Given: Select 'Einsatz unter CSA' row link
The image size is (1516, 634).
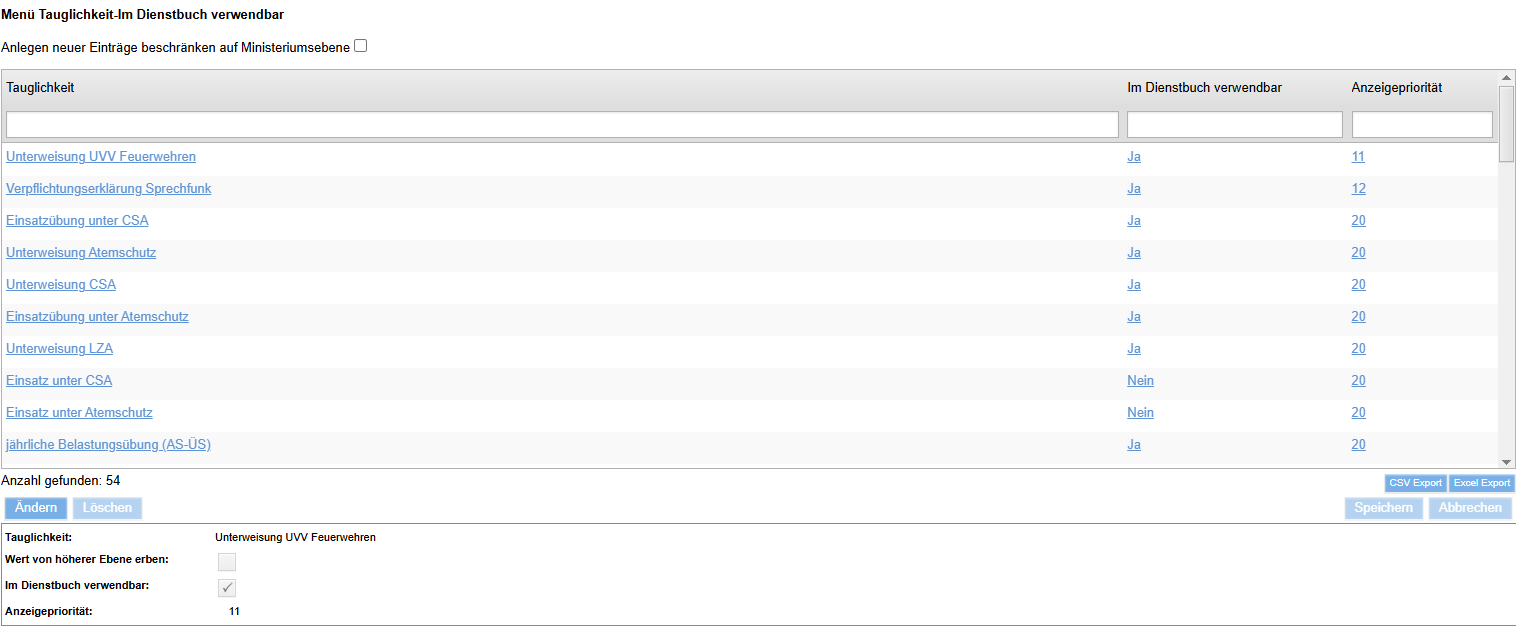Looking at the screenshot, I should pos(59,381).
